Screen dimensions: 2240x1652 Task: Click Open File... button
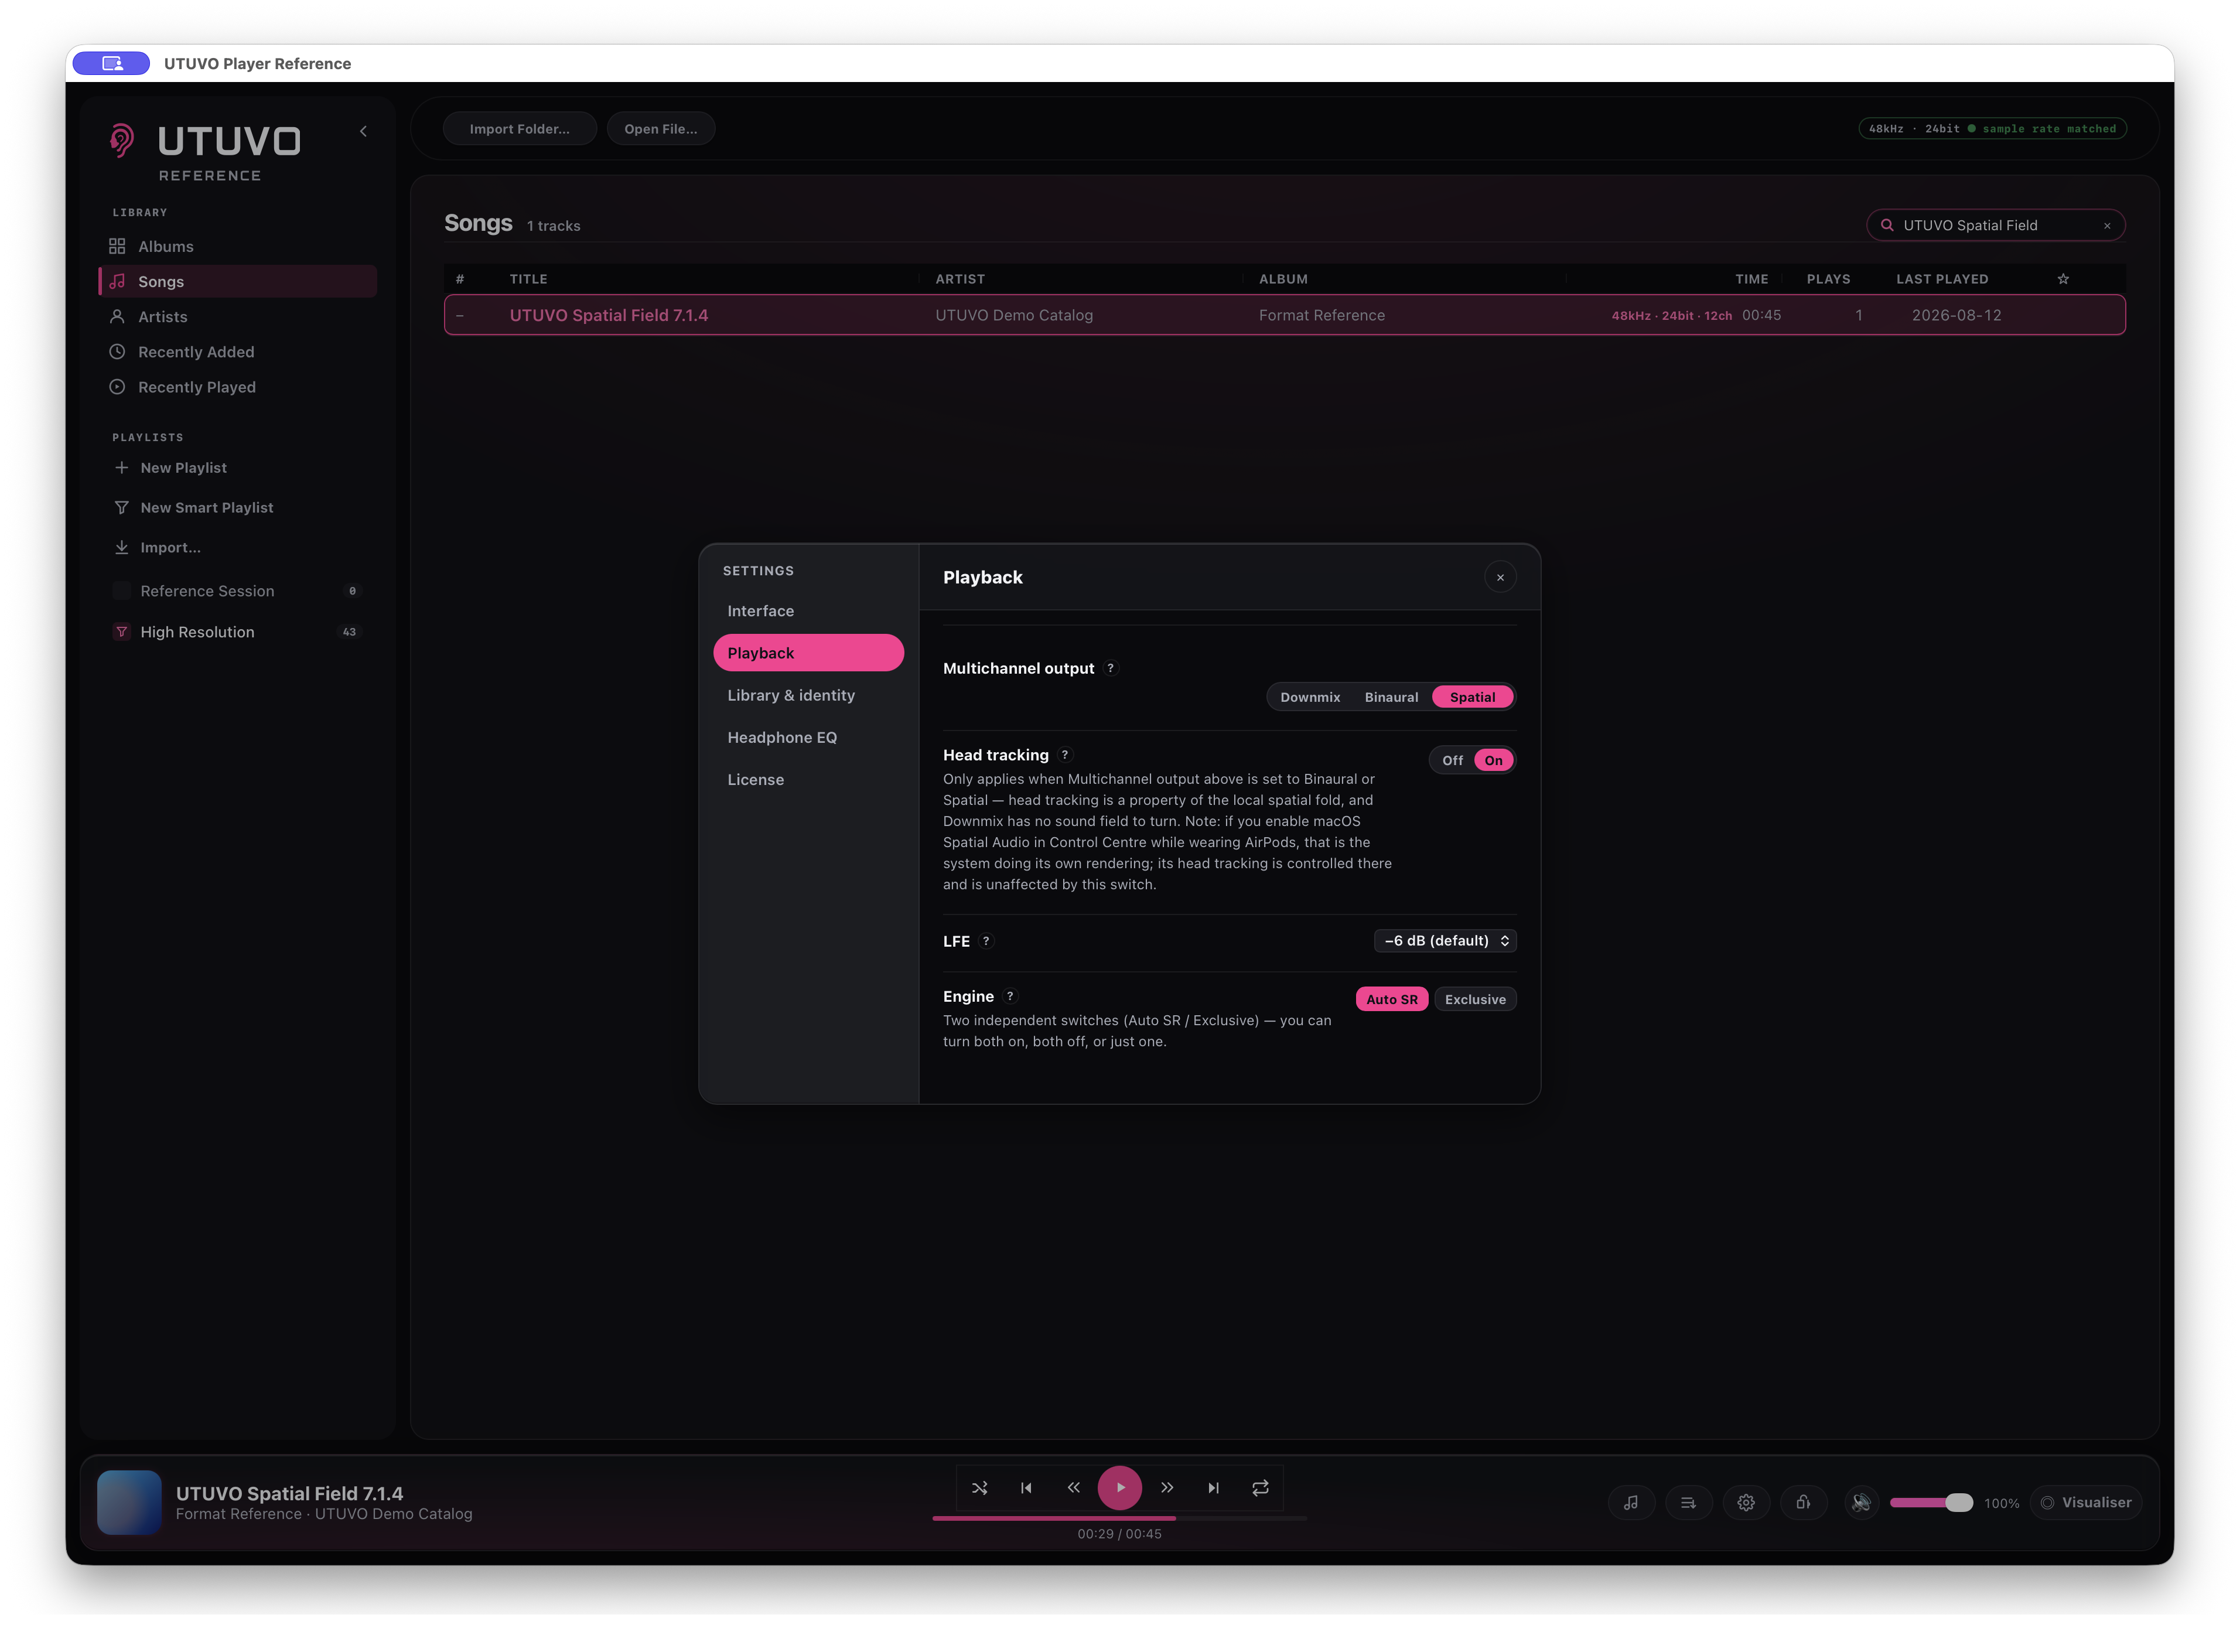coord(661,129)
